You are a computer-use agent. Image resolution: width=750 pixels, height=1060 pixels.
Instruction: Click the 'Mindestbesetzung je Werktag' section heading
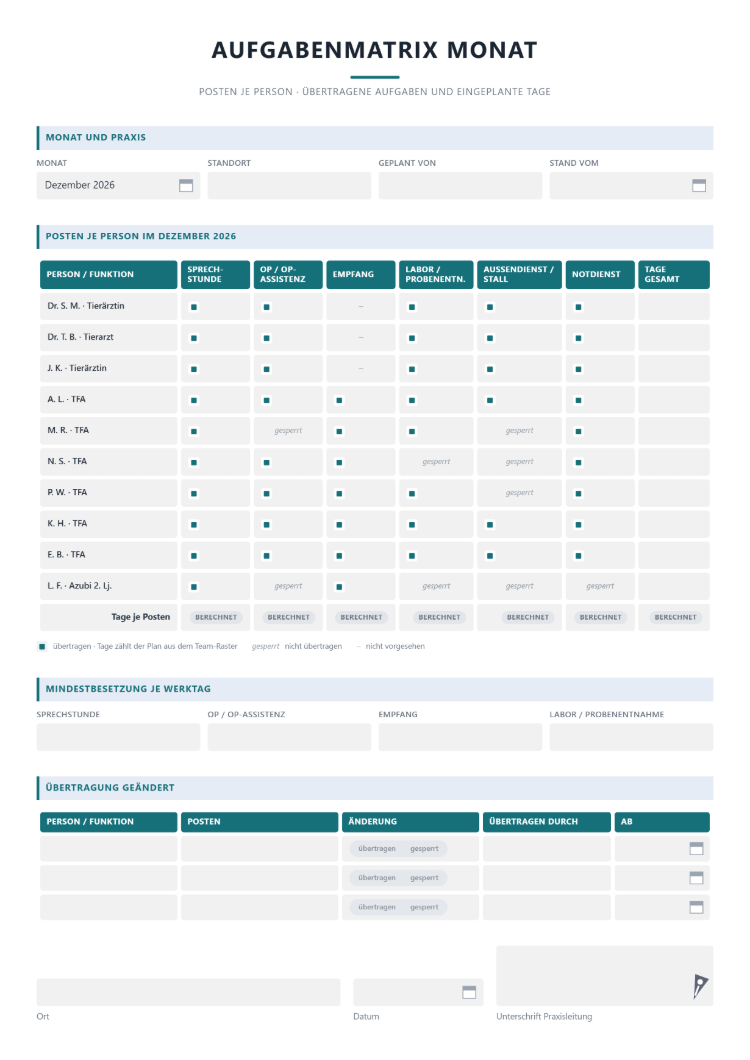[128, 689]
